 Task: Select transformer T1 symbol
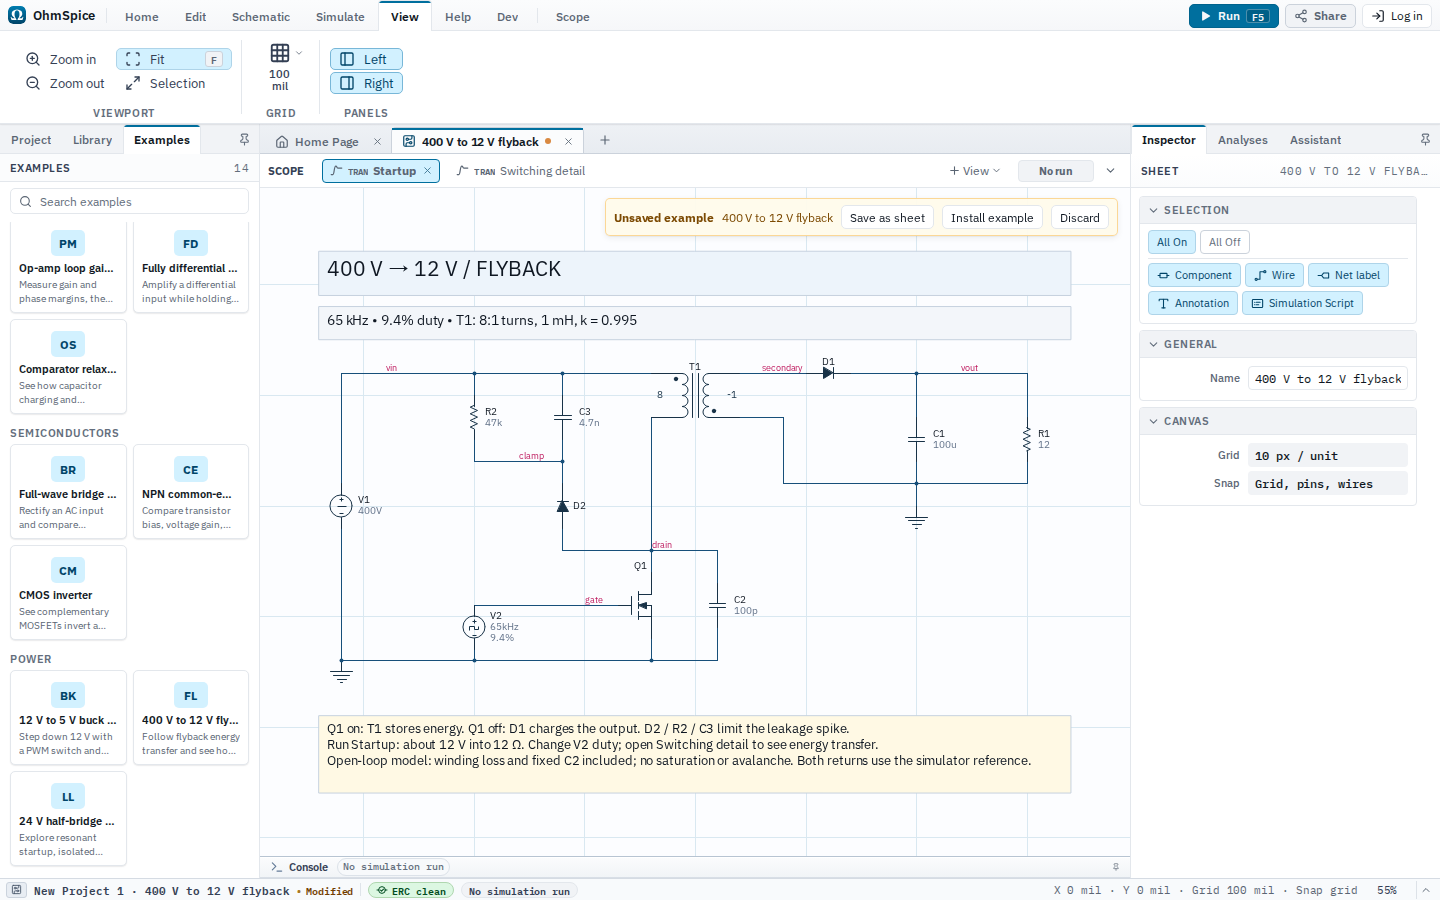[696, 394]
